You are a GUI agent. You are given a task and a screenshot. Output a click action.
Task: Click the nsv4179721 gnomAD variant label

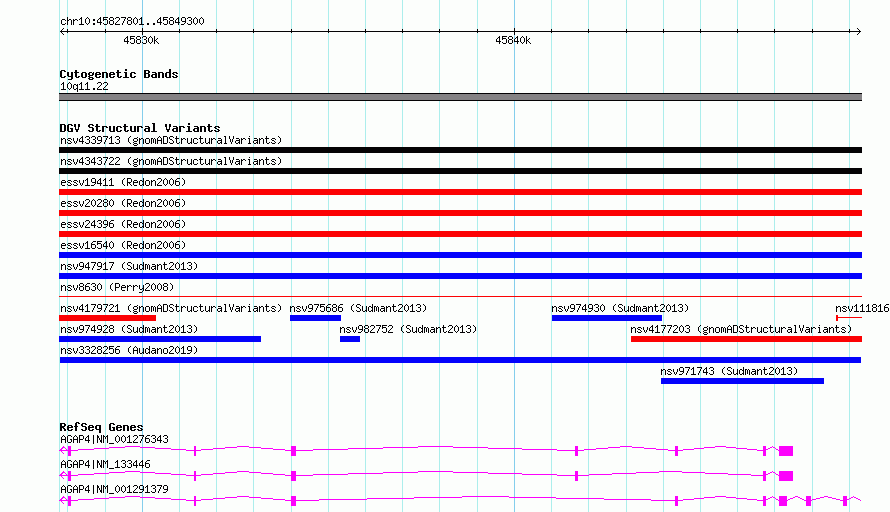click(171, 308)
